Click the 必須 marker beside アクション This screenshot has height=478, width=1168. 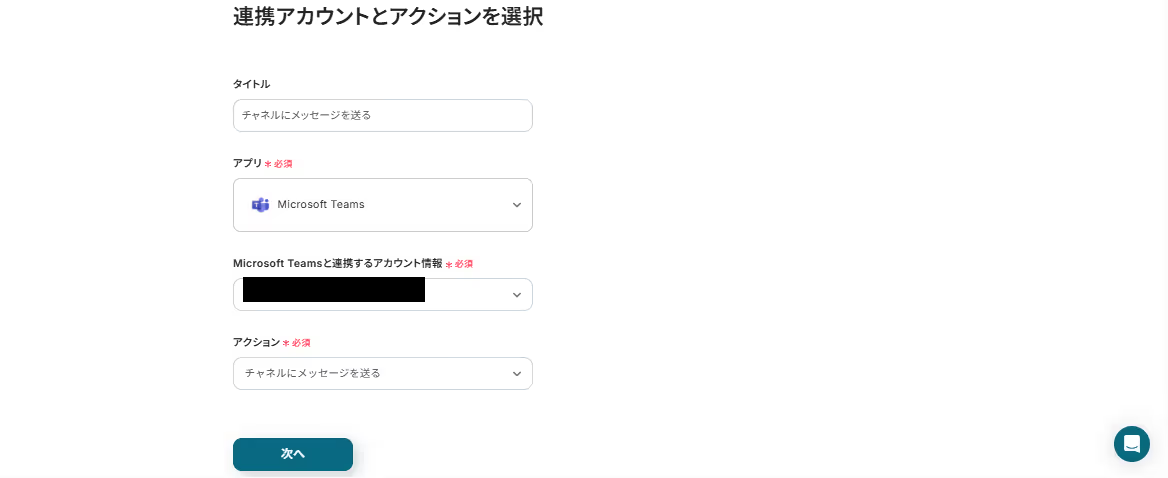pyautogui.click(x=301, y=343)
